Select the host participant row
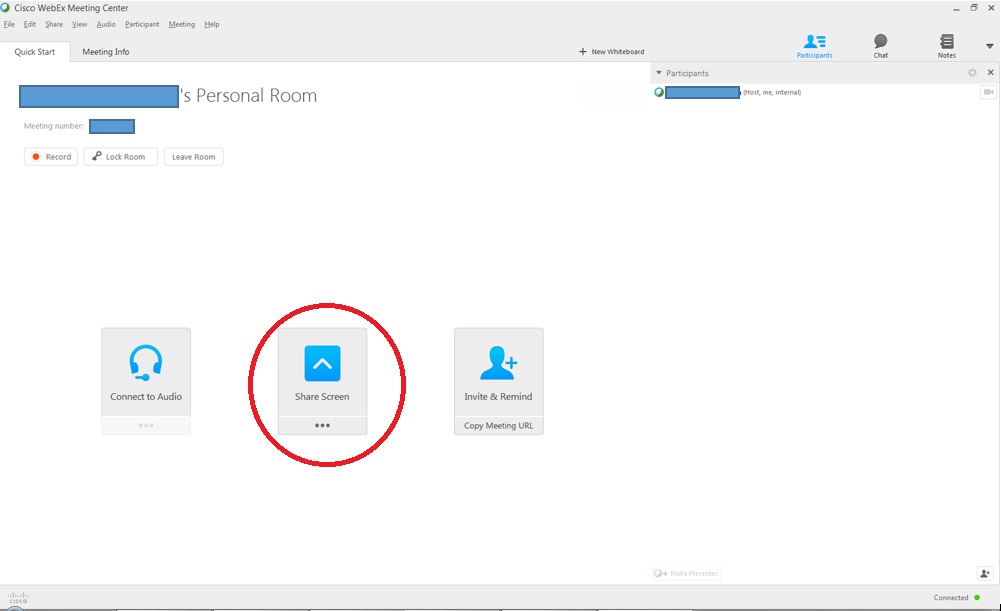This screenshot has width=1001, height=611. 825,93
